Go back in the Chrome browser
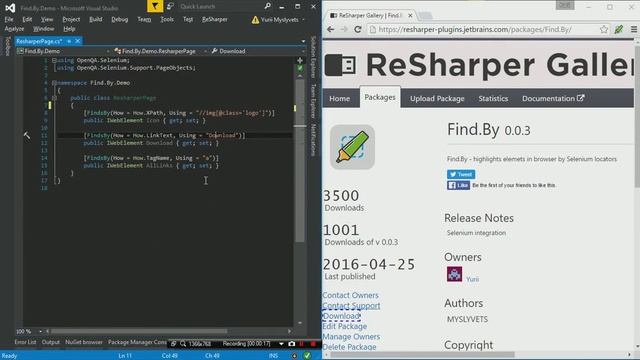 coord(331,29)
